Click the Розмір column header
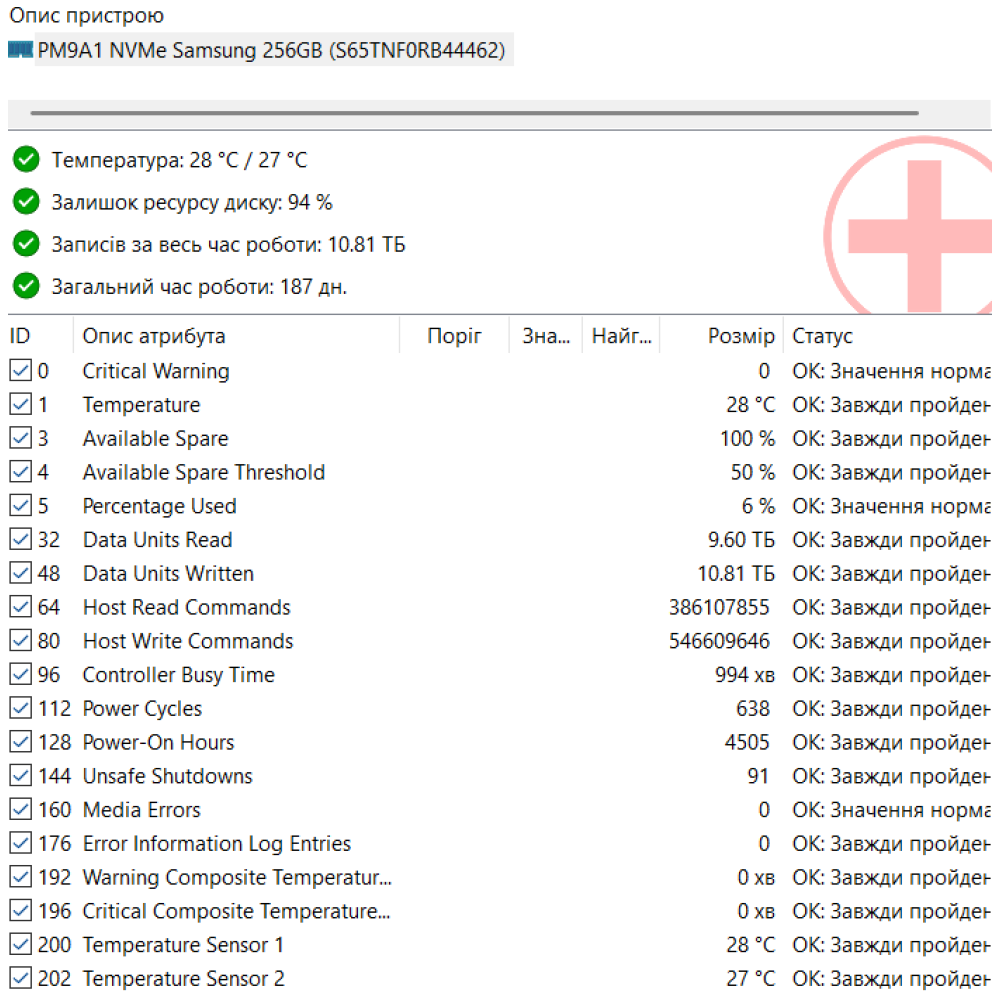 [740, 337]
